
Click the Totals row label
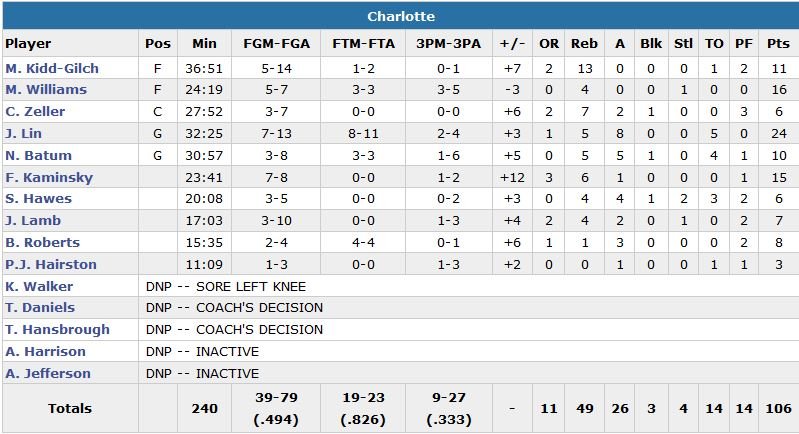[69, 408]
